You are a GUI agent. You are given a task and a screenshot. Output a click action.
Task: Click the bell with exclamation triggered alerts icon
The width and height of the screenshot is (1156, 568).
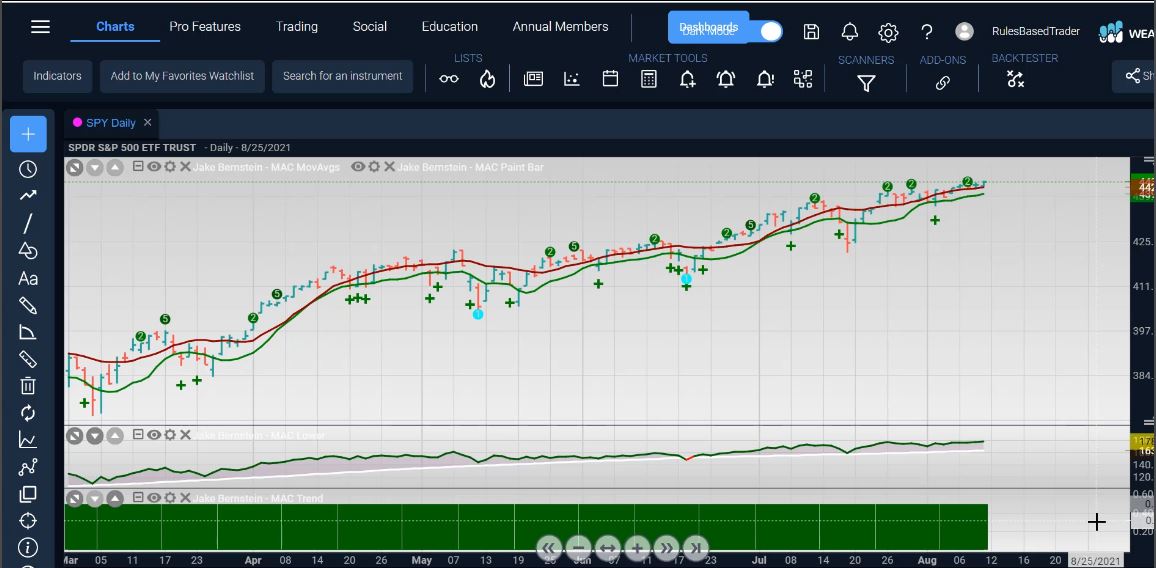[x=765, y=79]
